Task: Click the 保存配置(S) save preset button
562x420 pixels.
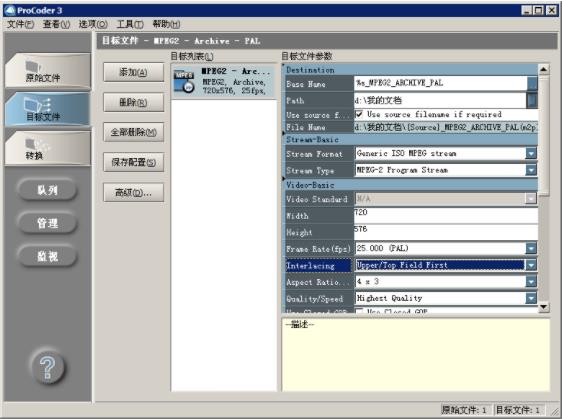Action: pyautogui.click(x=133, y=162)
